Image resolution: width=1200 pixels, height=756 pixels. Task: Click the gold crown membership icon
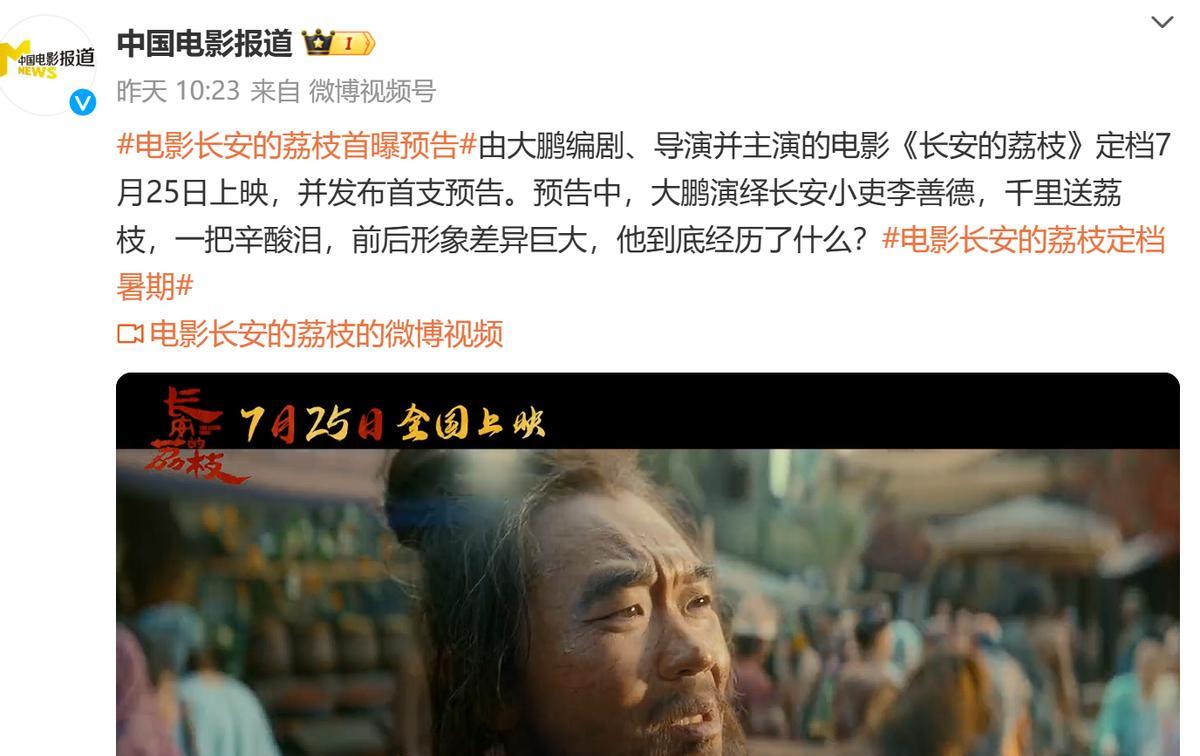tap(317, 43)
